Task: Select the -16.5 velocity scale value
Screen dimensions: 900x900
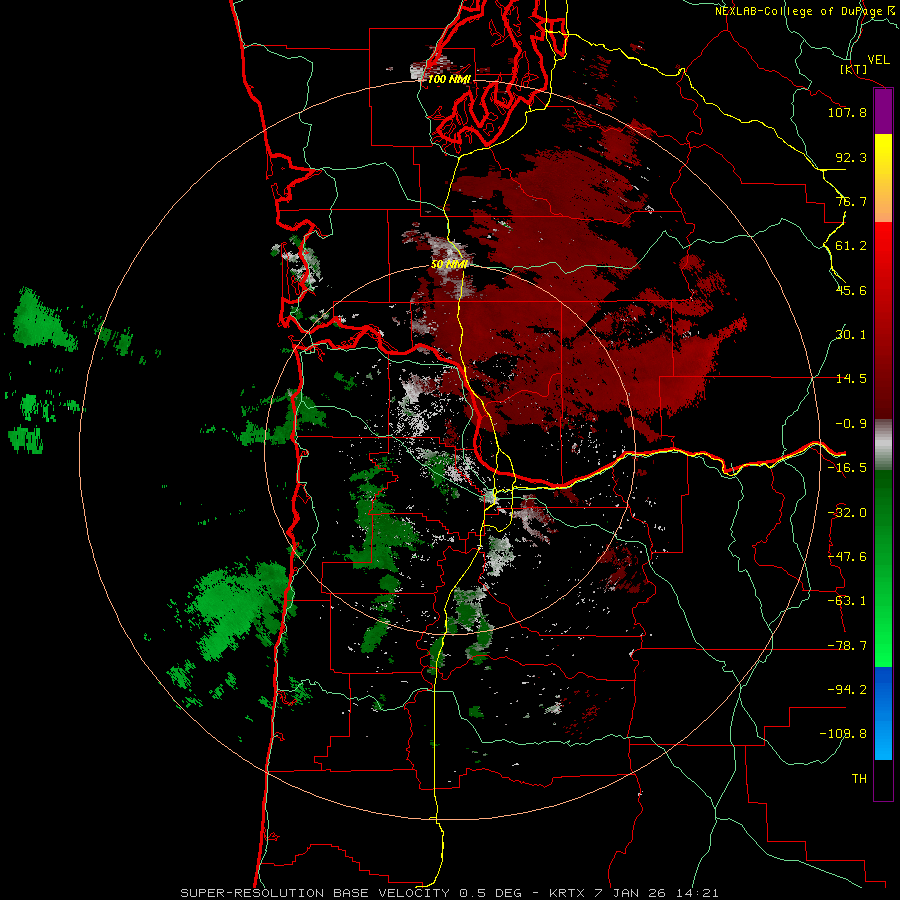Action: click(x=847, y=468)
